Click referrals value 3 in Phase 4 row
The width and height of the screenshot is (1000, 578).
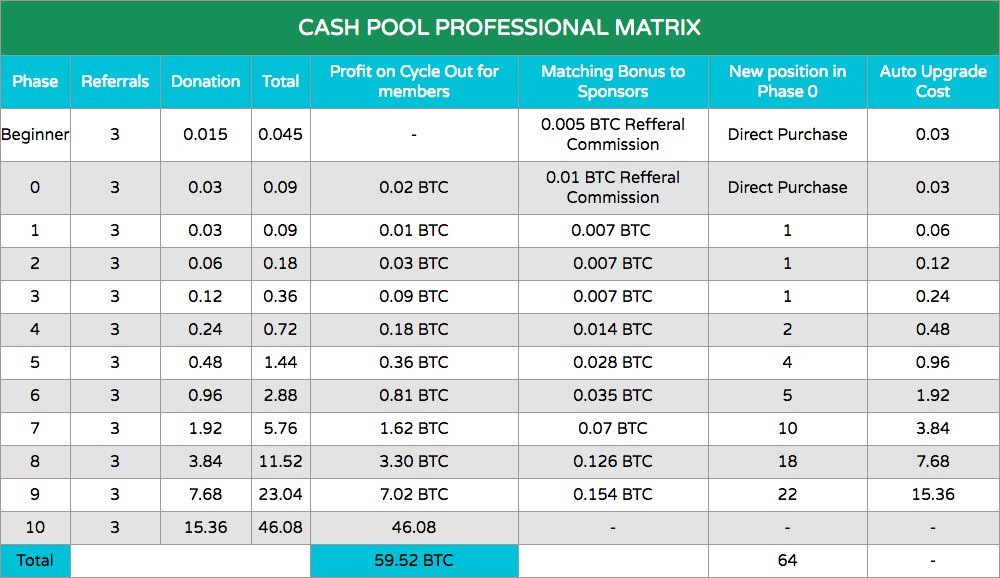point(115,330)
